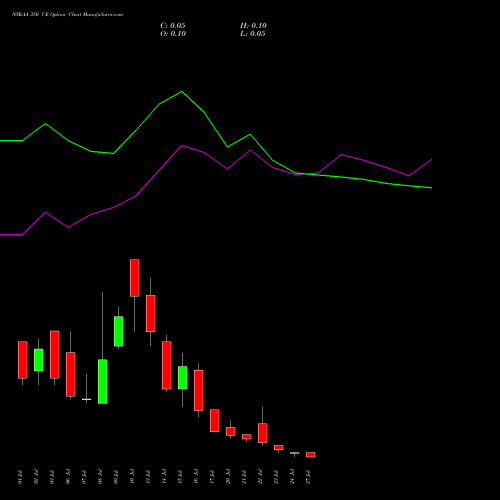The image size is (500, 500).
Task: Click the purple line's right end point
Action: 432,159
